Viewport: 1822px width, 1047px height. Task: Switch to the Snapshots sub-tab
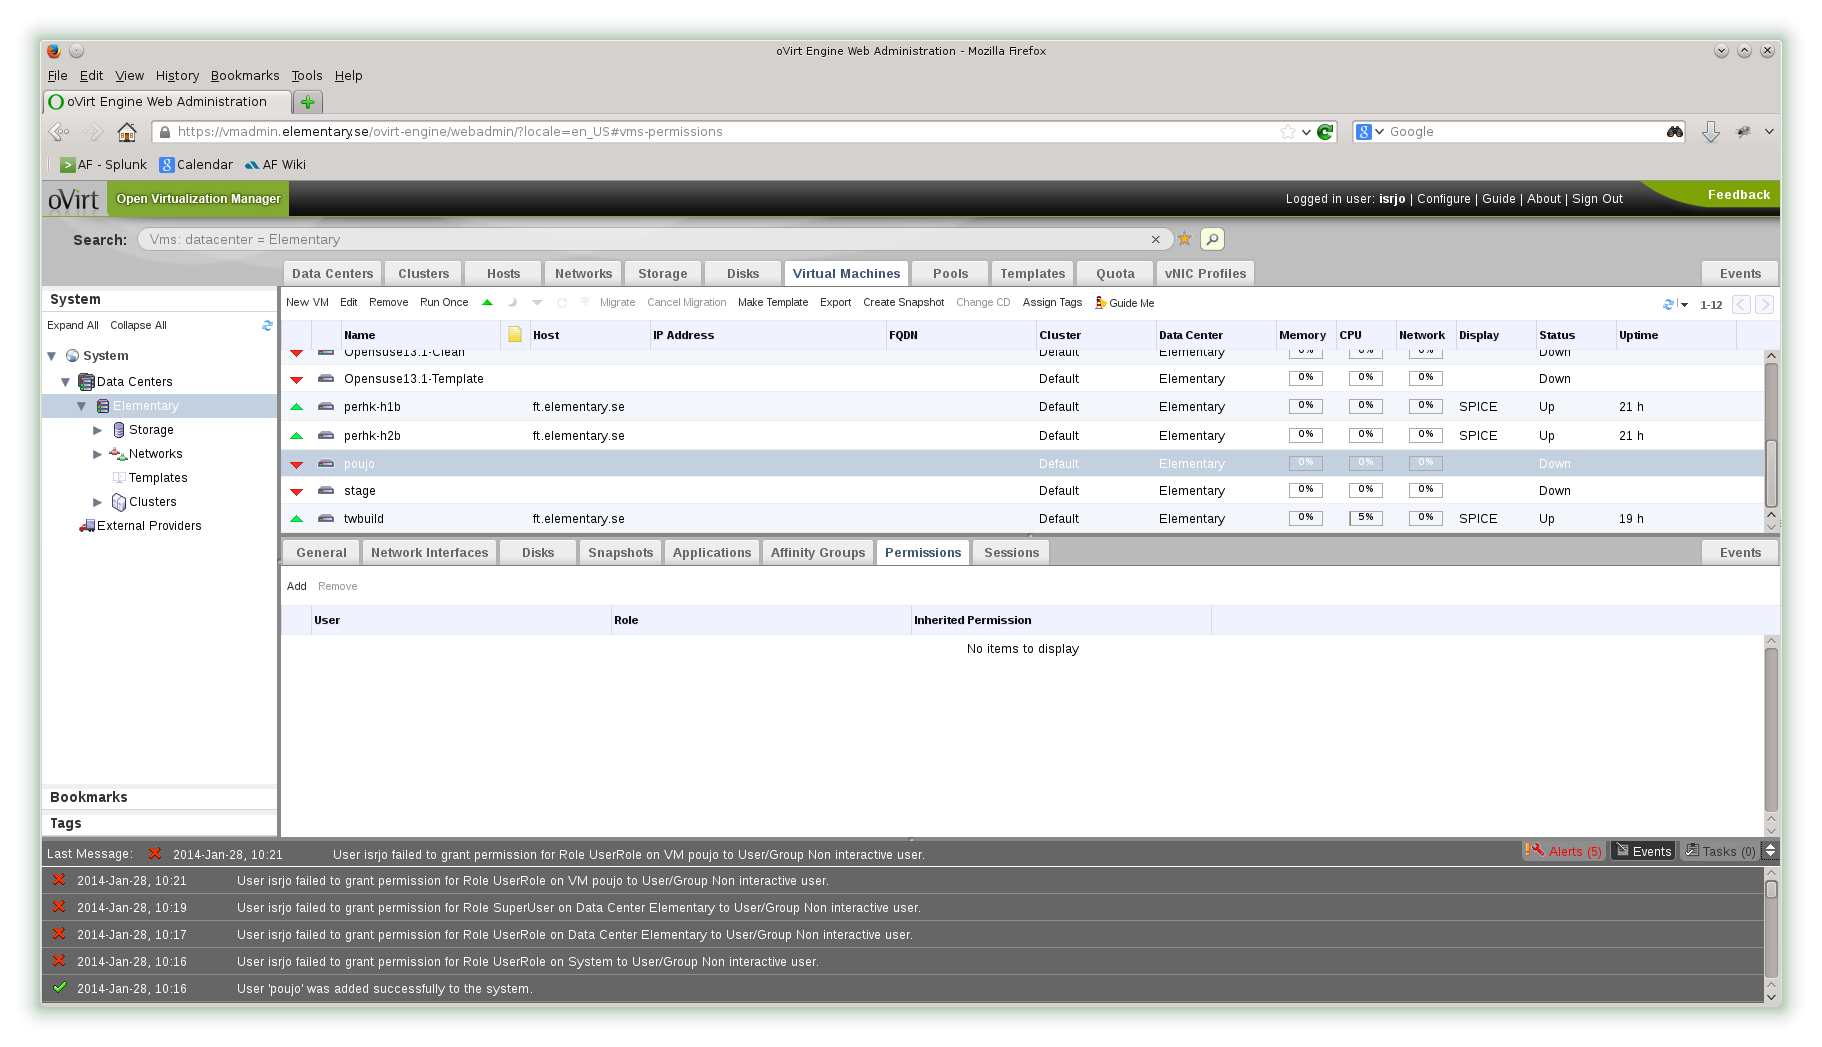620,553
